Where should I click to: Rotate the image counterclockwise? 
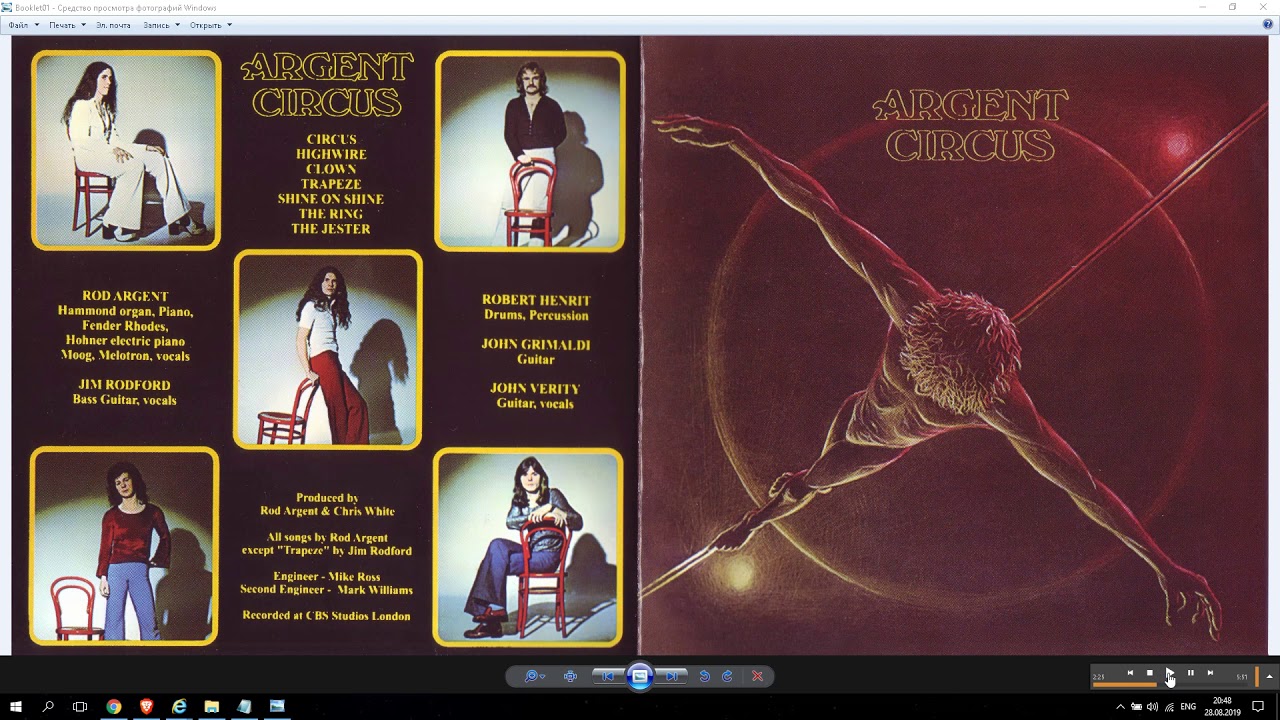coord(704,676)
